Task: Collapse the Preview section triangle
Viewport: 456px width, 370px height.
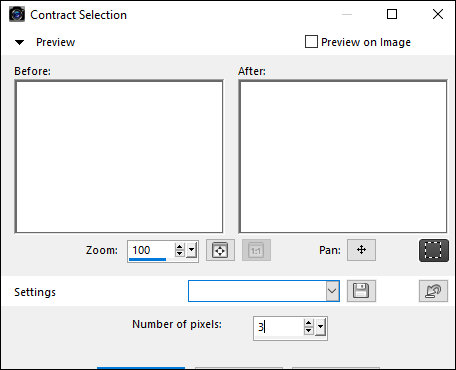Action: pos(20,42)
